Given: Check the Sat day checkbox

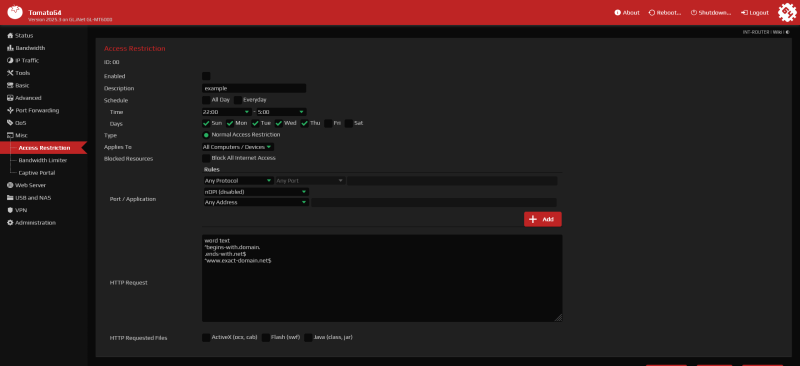Looking at the screenshot, I should tap(349, 124).
